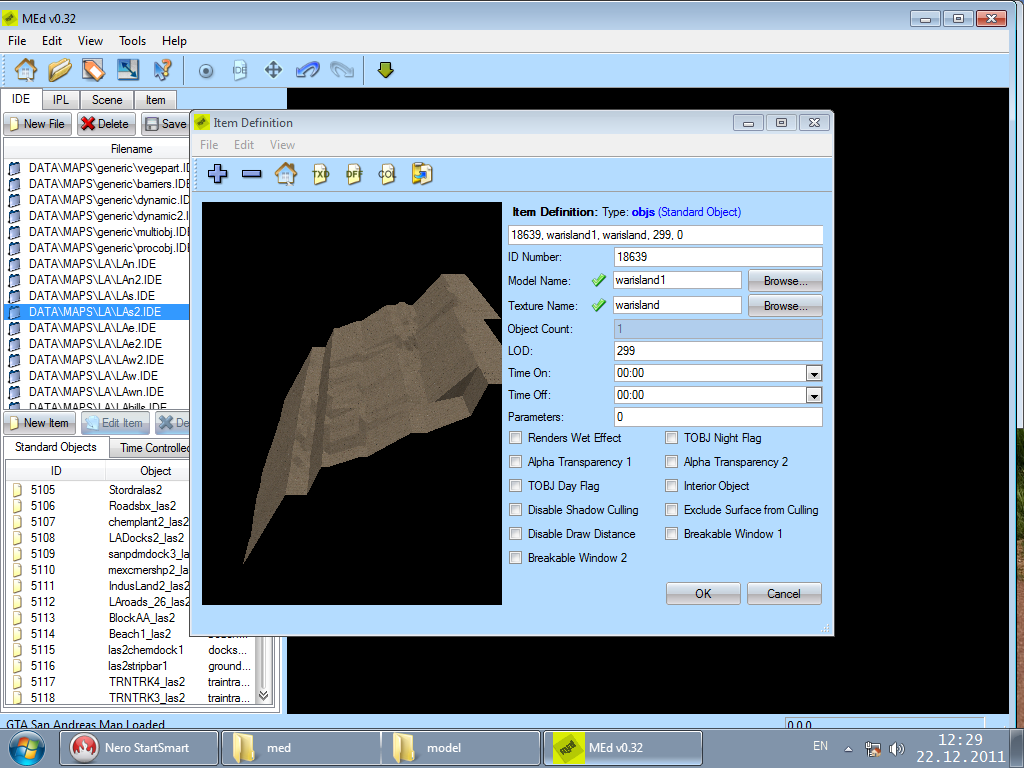Image resolution: width=1024 pixels, height=768 pixels.
Task: Click the green down arrow toolbar icon
Action: tap(386, 70)
